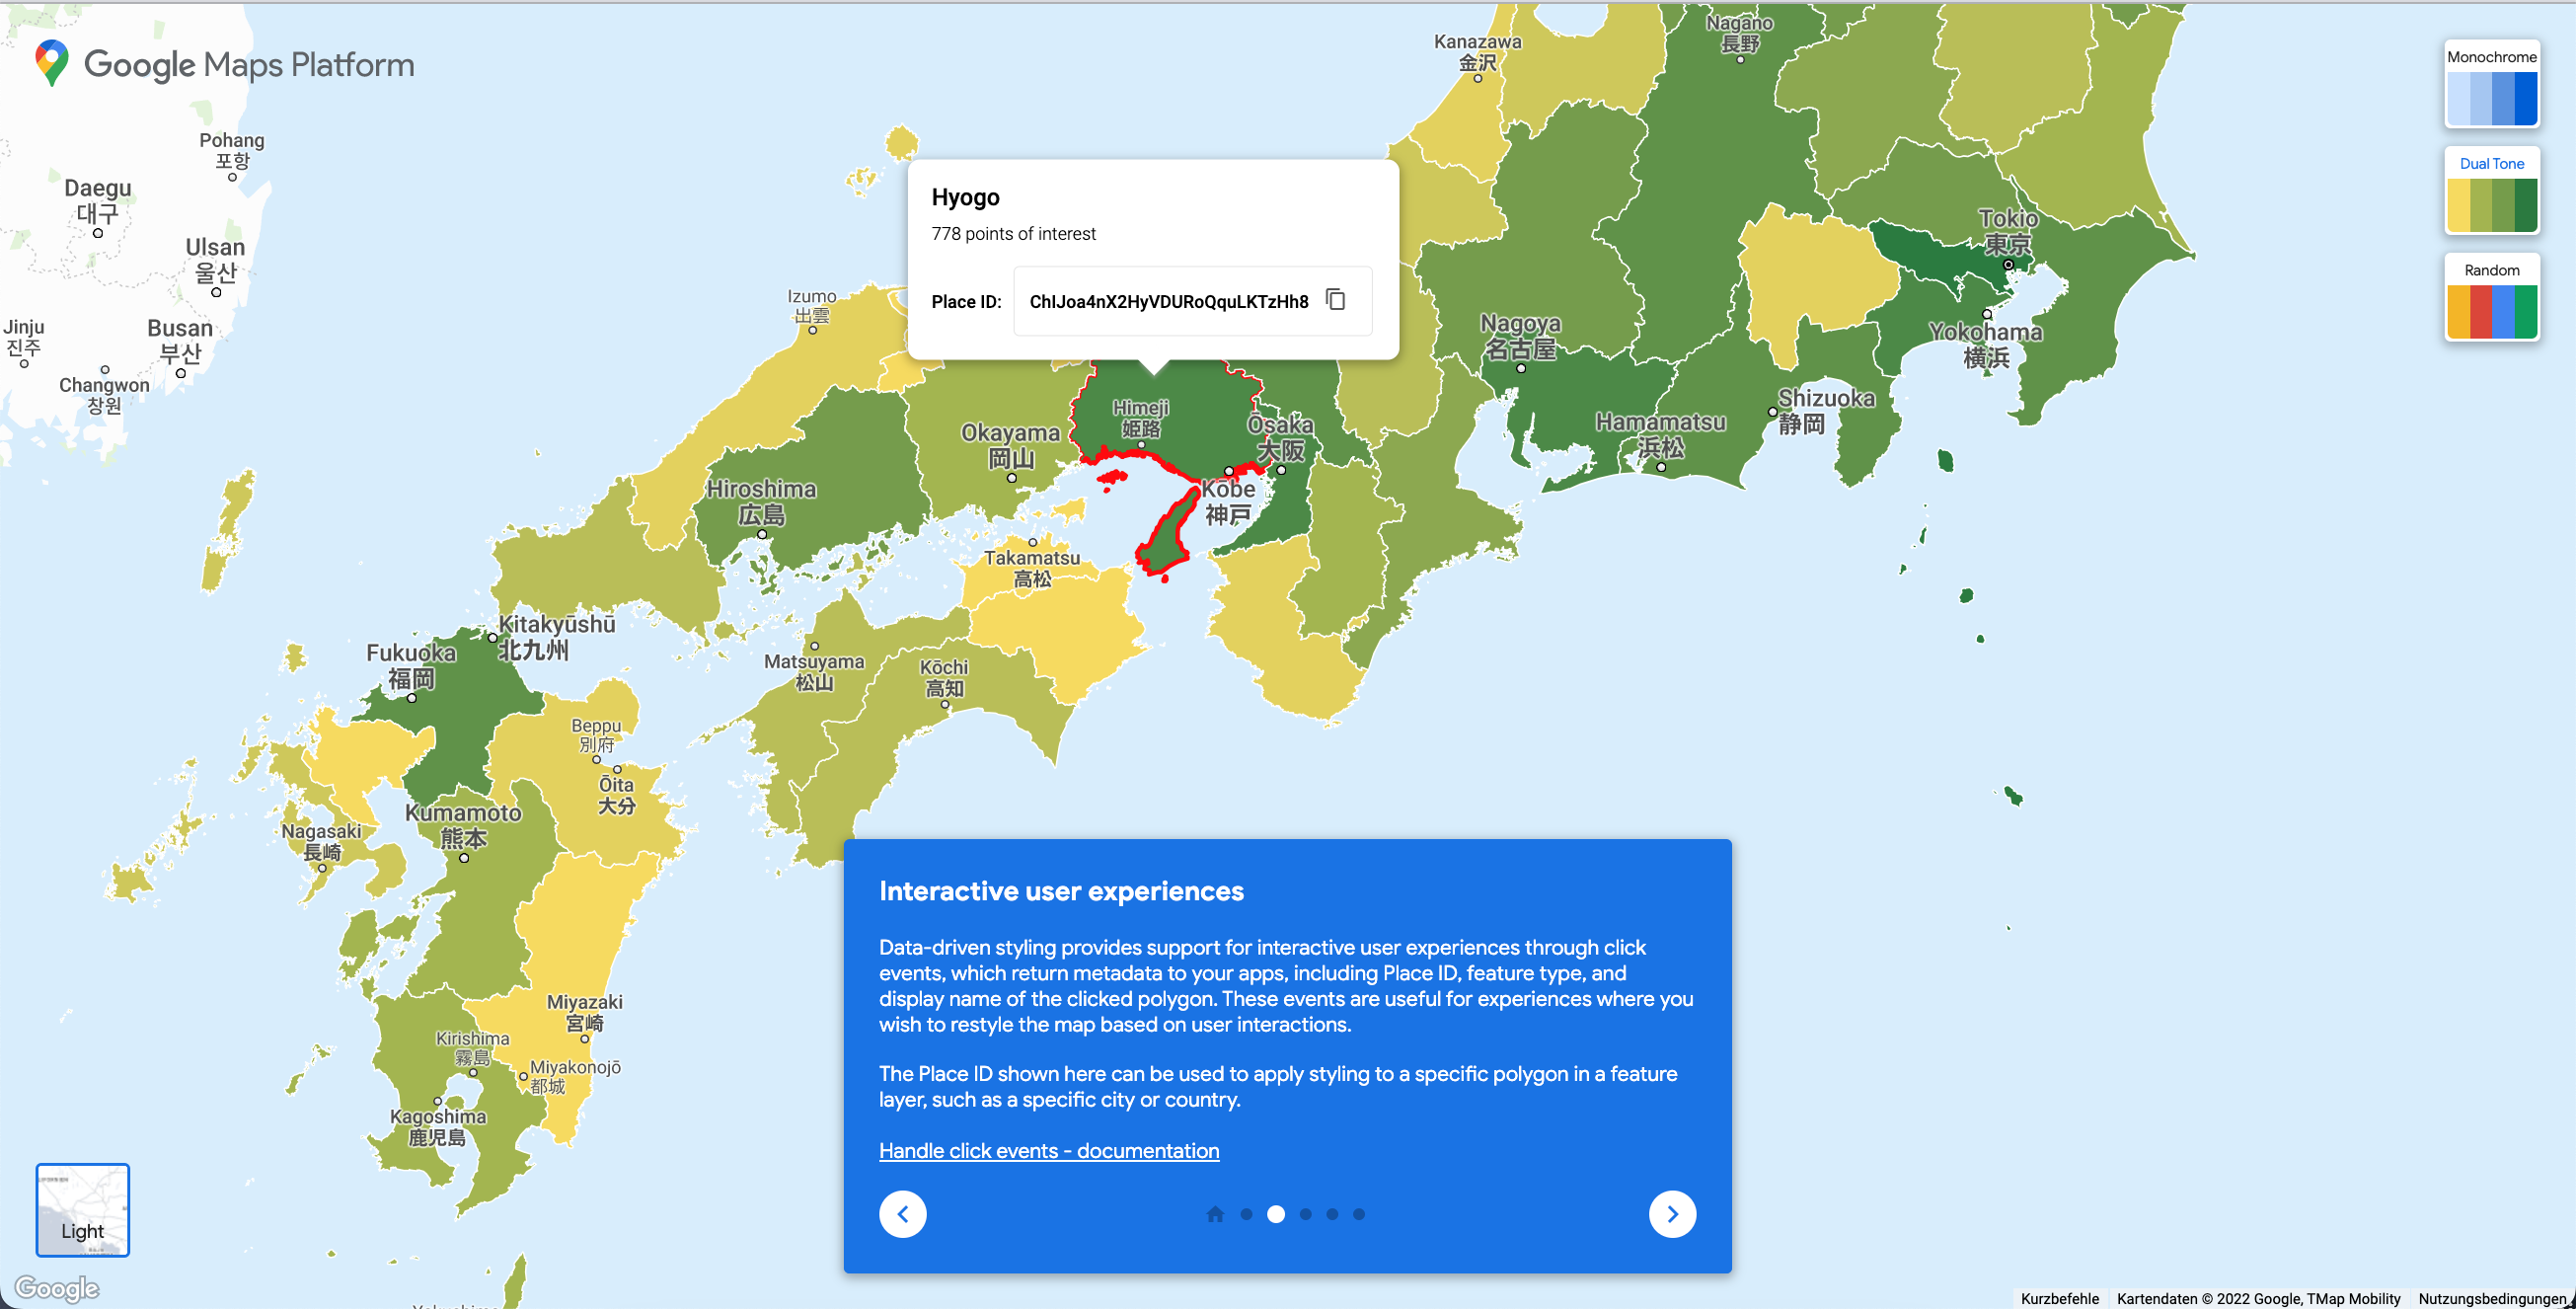The width and height of the screenshot is (2576, 1309).
Task: Click the Fukuoka prefecture polygon
Action: [450, 720]
